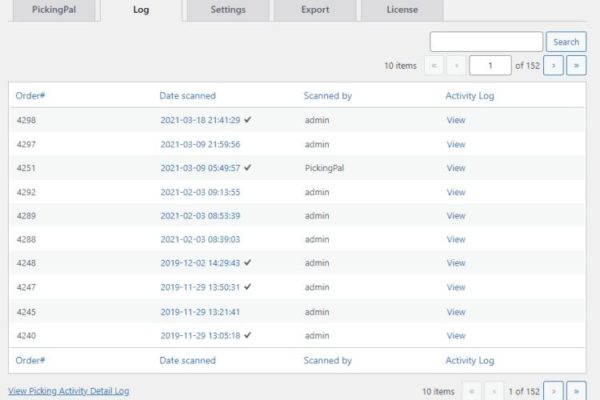Go to next page using top pagination arrow

(553, 66)
